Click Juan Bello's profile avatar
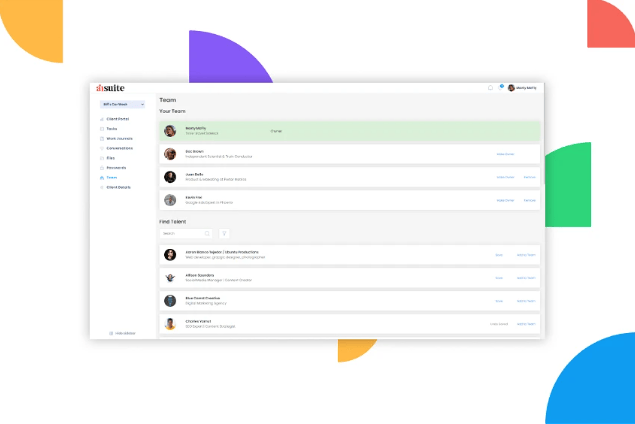Viewport: 635px width, 424px height. (170, 176)
